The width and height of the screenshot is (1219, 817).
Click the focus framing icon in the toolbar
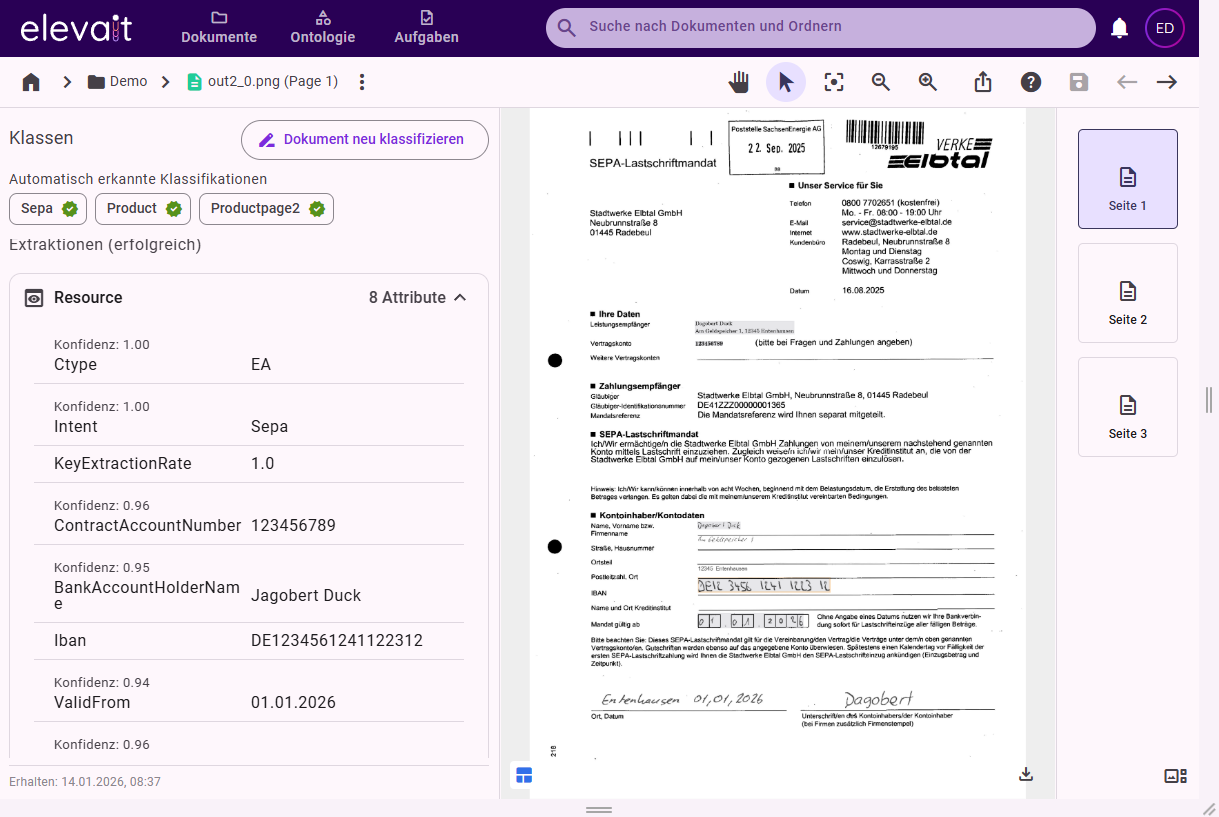(834, 82)
